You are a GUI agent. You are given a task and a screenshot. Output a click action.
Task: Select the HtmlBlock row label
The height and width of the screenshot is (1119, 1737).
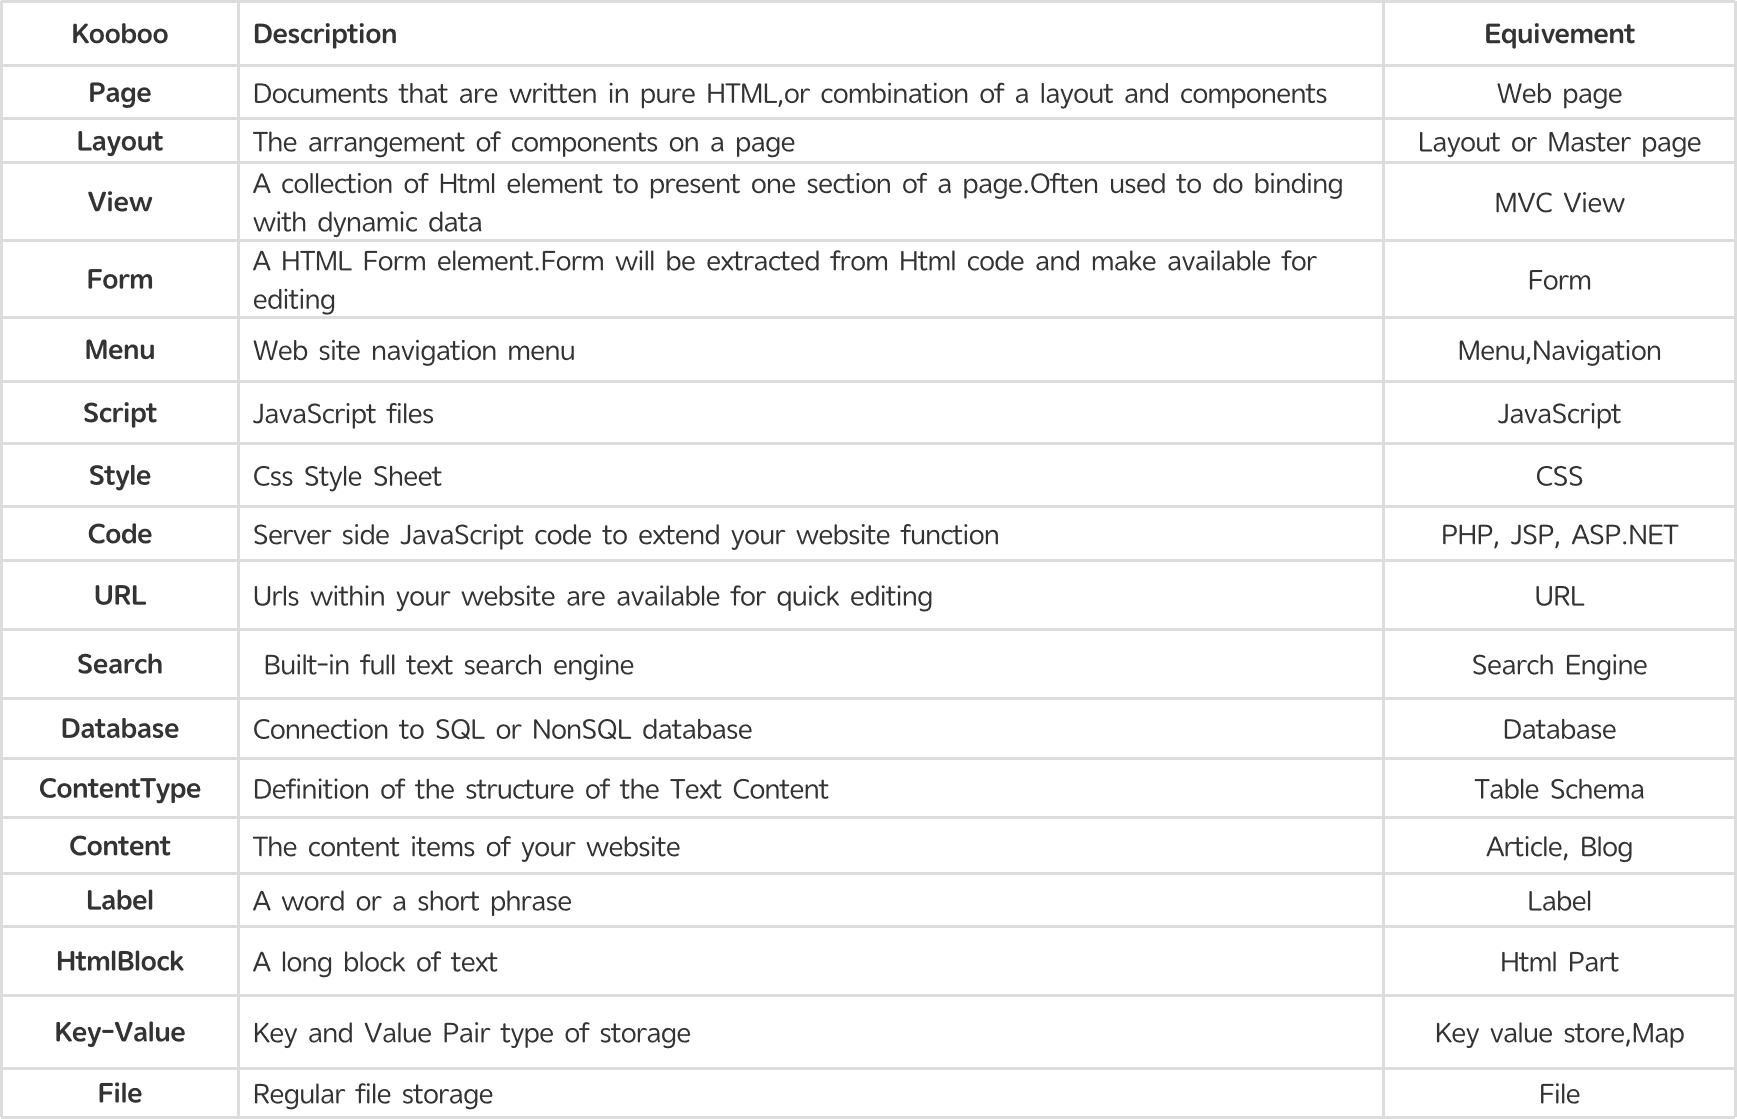120,962
